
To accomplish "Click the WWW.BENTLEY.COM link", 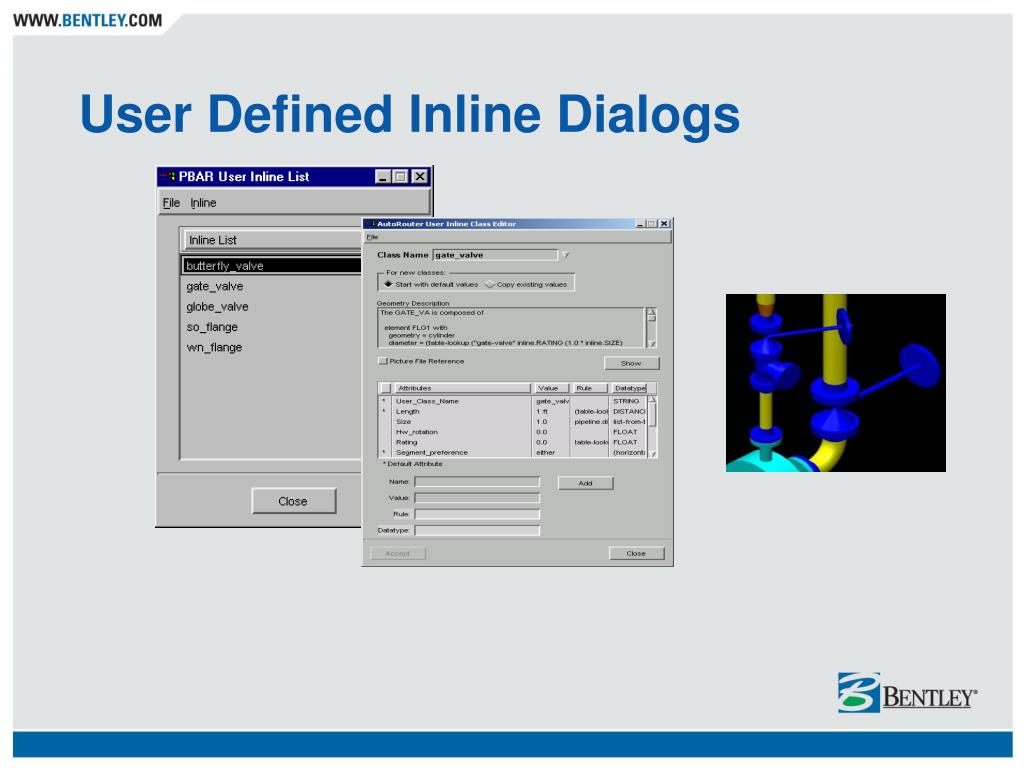I will pyautogui.click(x=88, y=20).
